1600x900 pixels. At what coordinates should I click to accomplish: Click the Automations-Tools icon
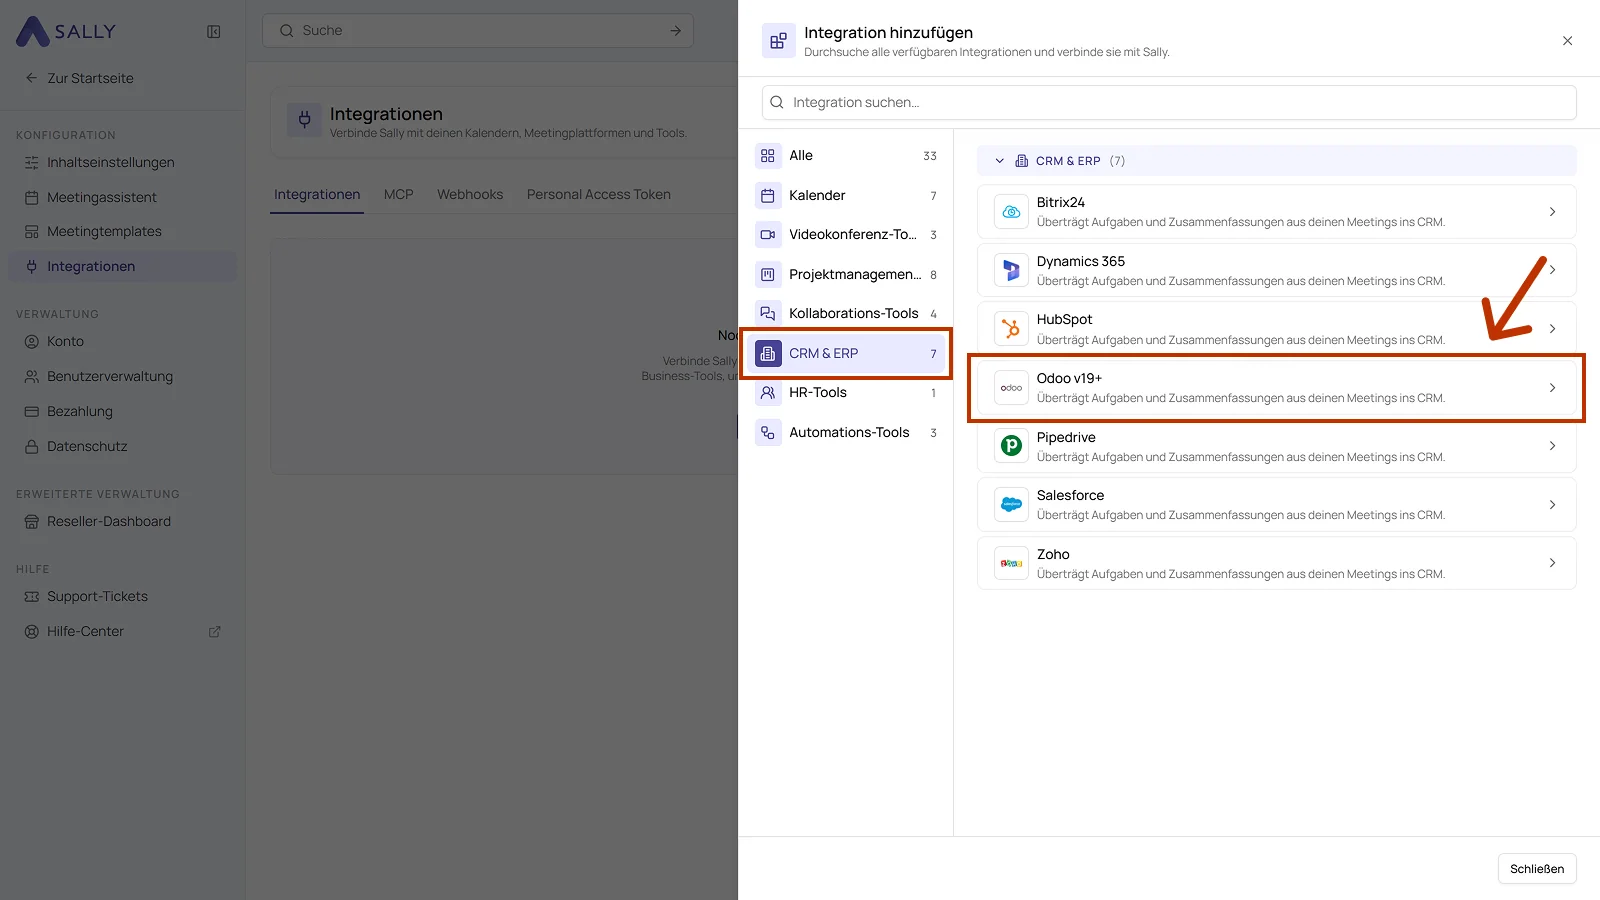[x=768, y=433]
